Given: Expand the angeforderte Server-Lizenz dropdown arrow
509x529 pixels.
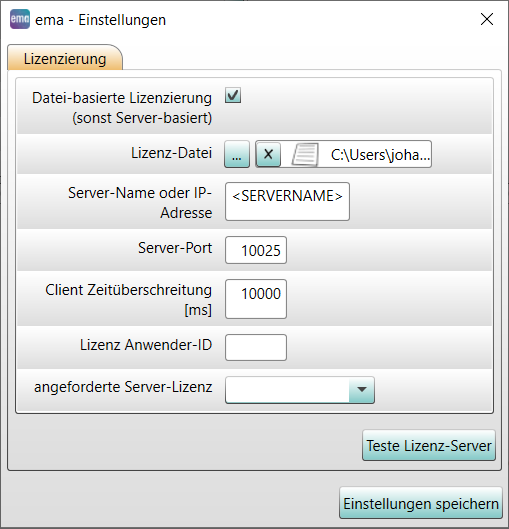Looking at the screenshot, I should pos(362,389).
